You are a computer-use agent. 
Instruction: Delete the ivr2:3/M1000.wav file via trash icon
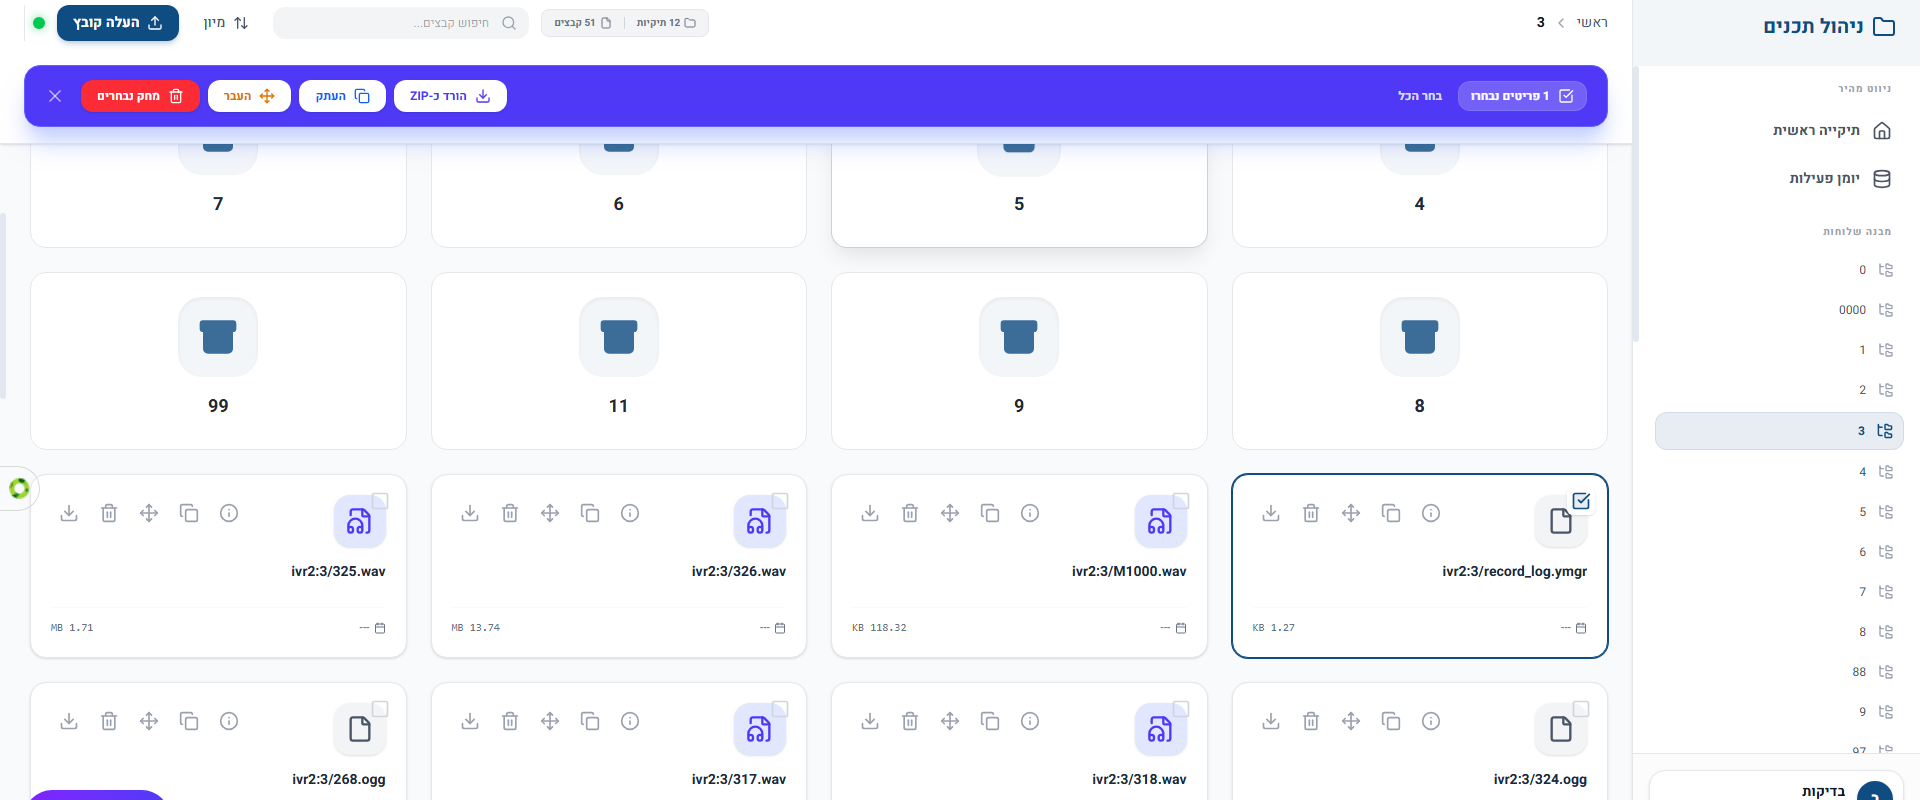click(910, 513)
